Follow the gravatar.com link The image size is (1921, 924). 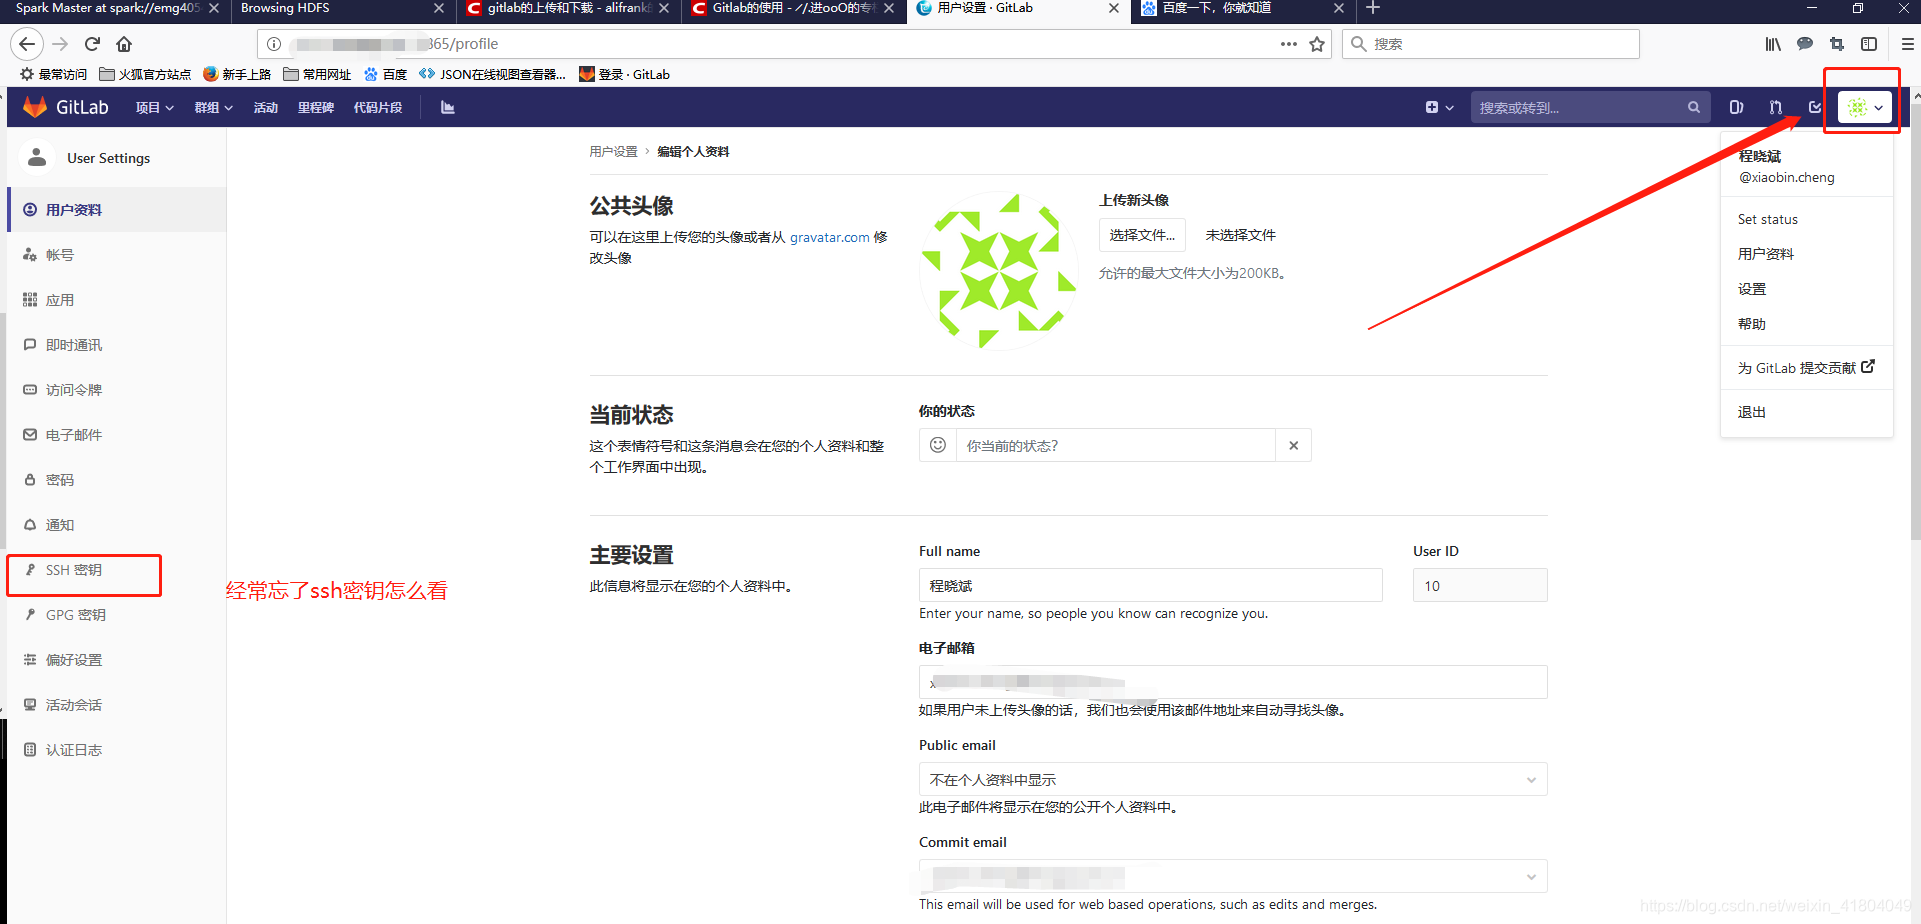830,237
